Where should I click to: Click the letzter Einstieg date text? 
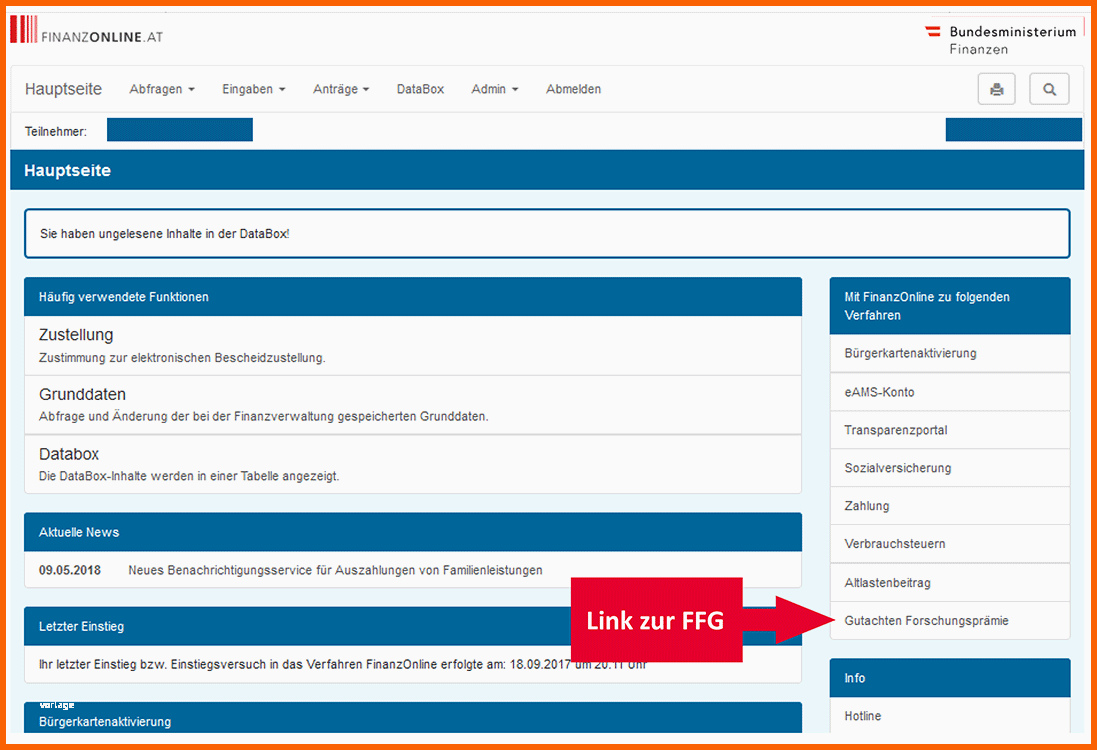[342, 664]
